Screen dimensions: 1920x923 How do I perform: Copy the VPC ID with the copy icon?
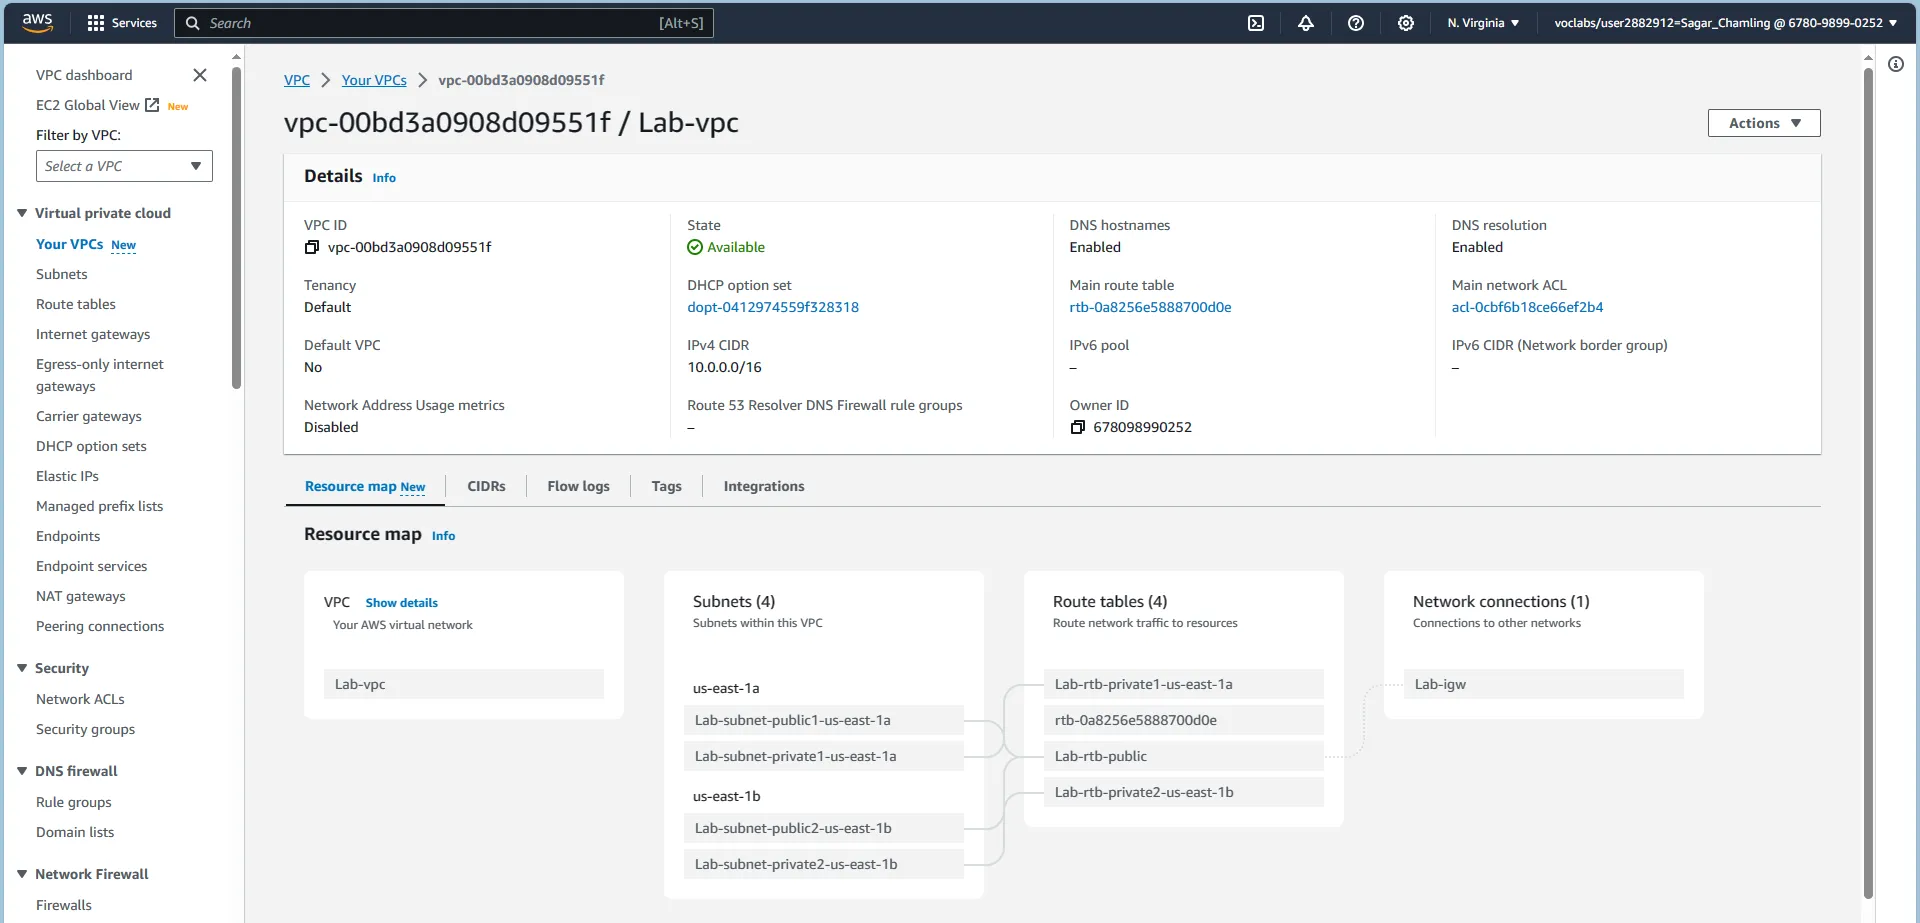[311, 247]
